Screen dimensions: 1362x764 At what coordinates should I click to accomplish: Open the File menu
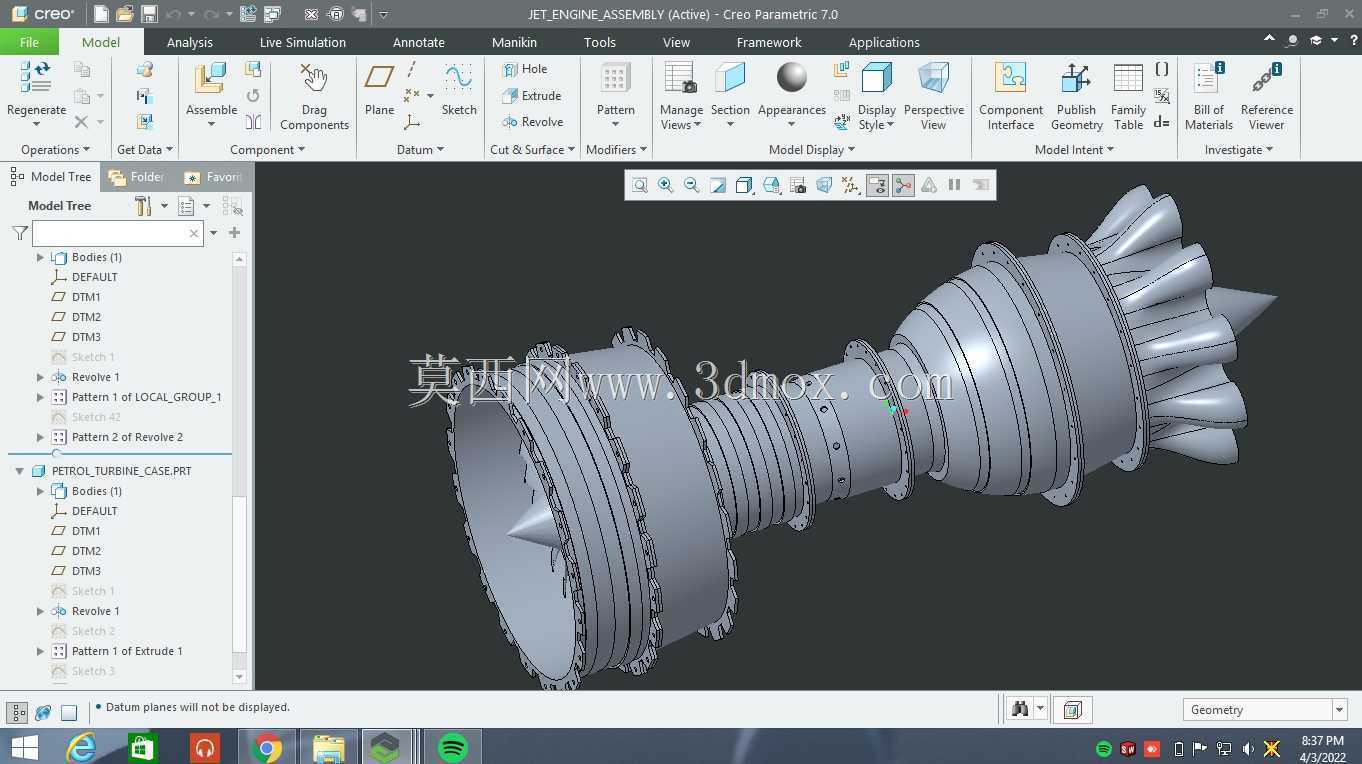coord(29,42)
